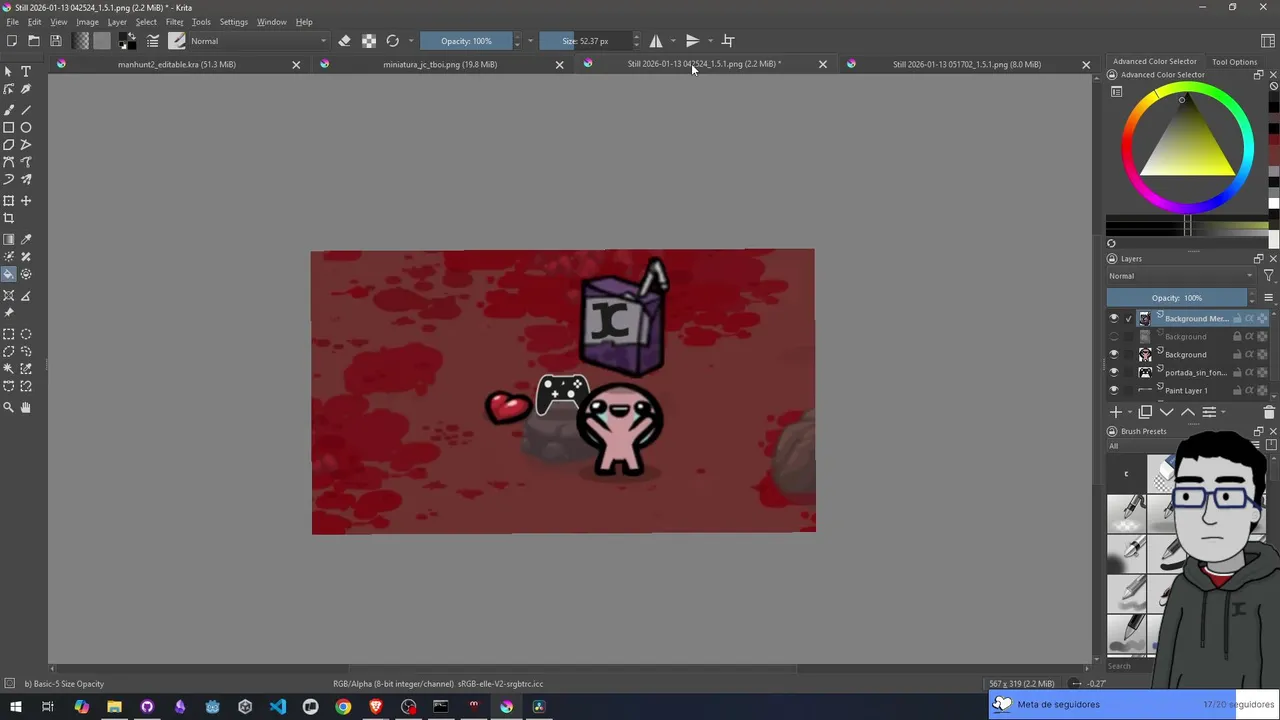Select the Reference Images pin tool
Screen dimensions: 1280x720
point(9,313)
